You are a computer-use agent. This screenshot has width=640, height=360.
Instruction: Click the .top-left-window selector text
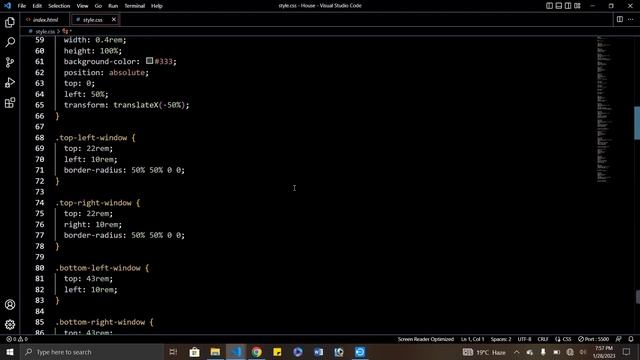tap(91, 138)
